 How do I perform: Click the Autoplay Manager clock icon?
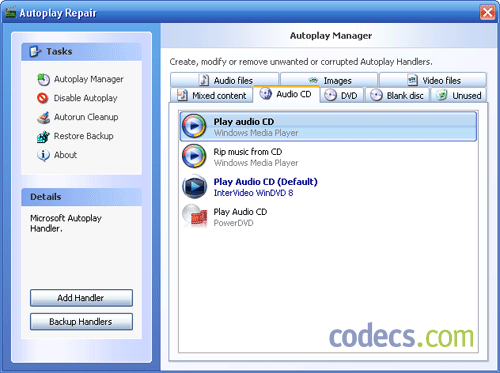[43, 79]
